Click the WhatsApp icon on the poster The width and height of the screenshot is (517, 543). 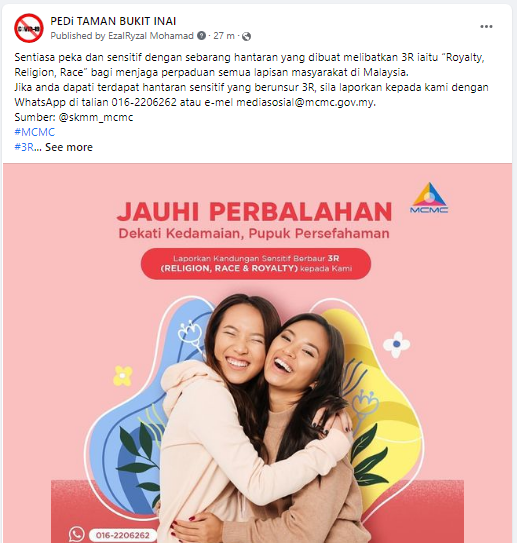click(x=77, y=534)
